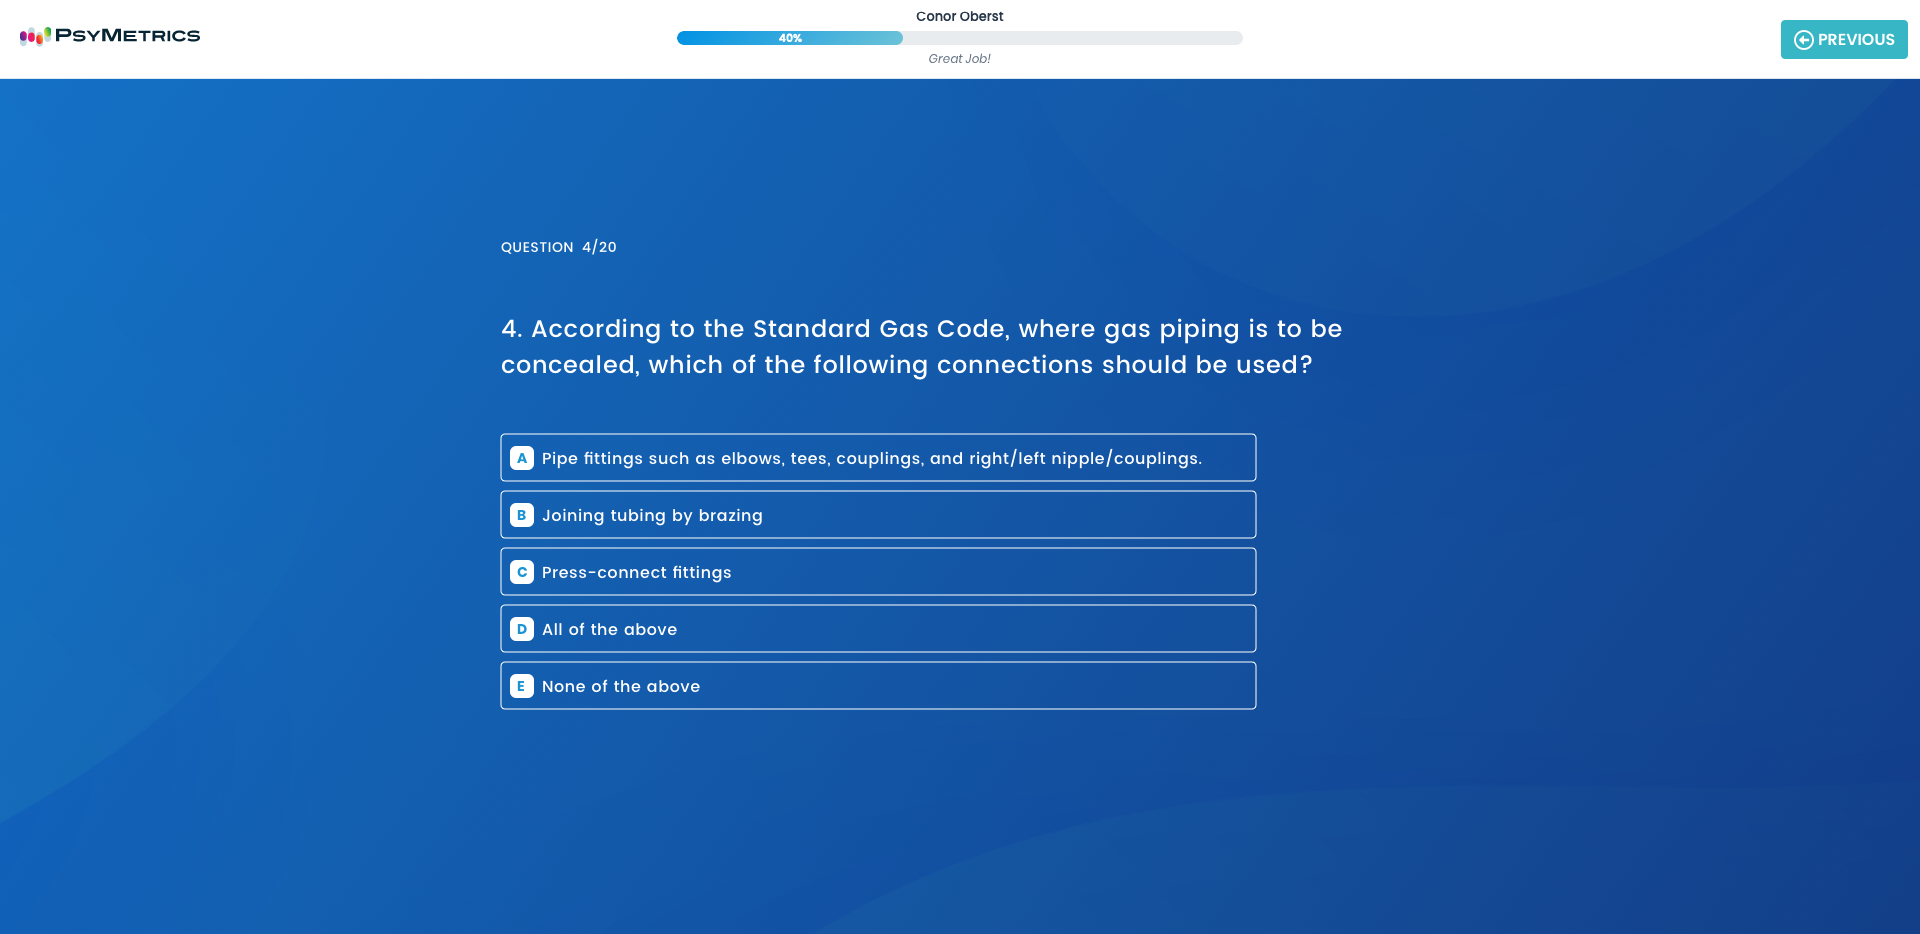Click the PsyMetrics brand name text
This screenshot has width=1920, height=934.
[x=127, y=35]
